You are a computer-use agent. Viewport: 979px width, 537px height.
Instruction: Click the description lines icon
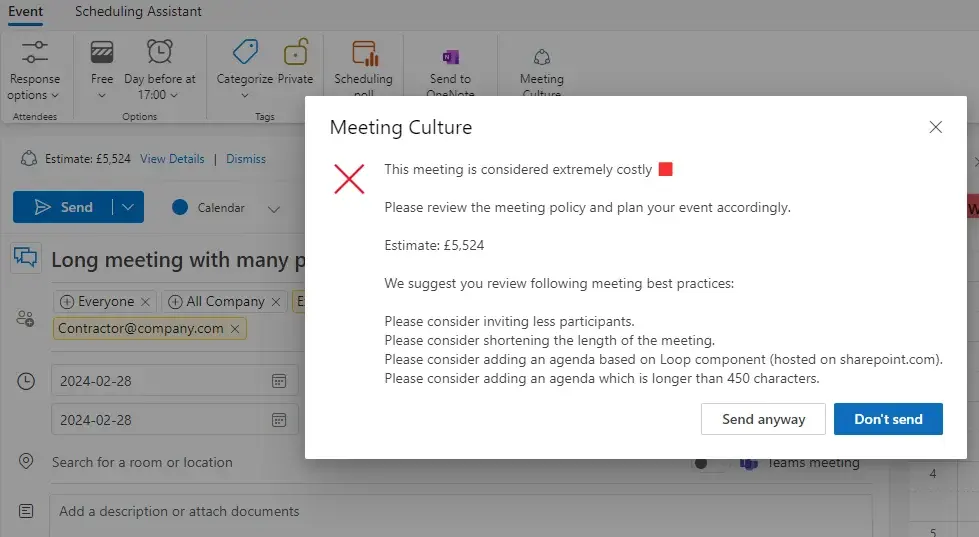point(26,511)
